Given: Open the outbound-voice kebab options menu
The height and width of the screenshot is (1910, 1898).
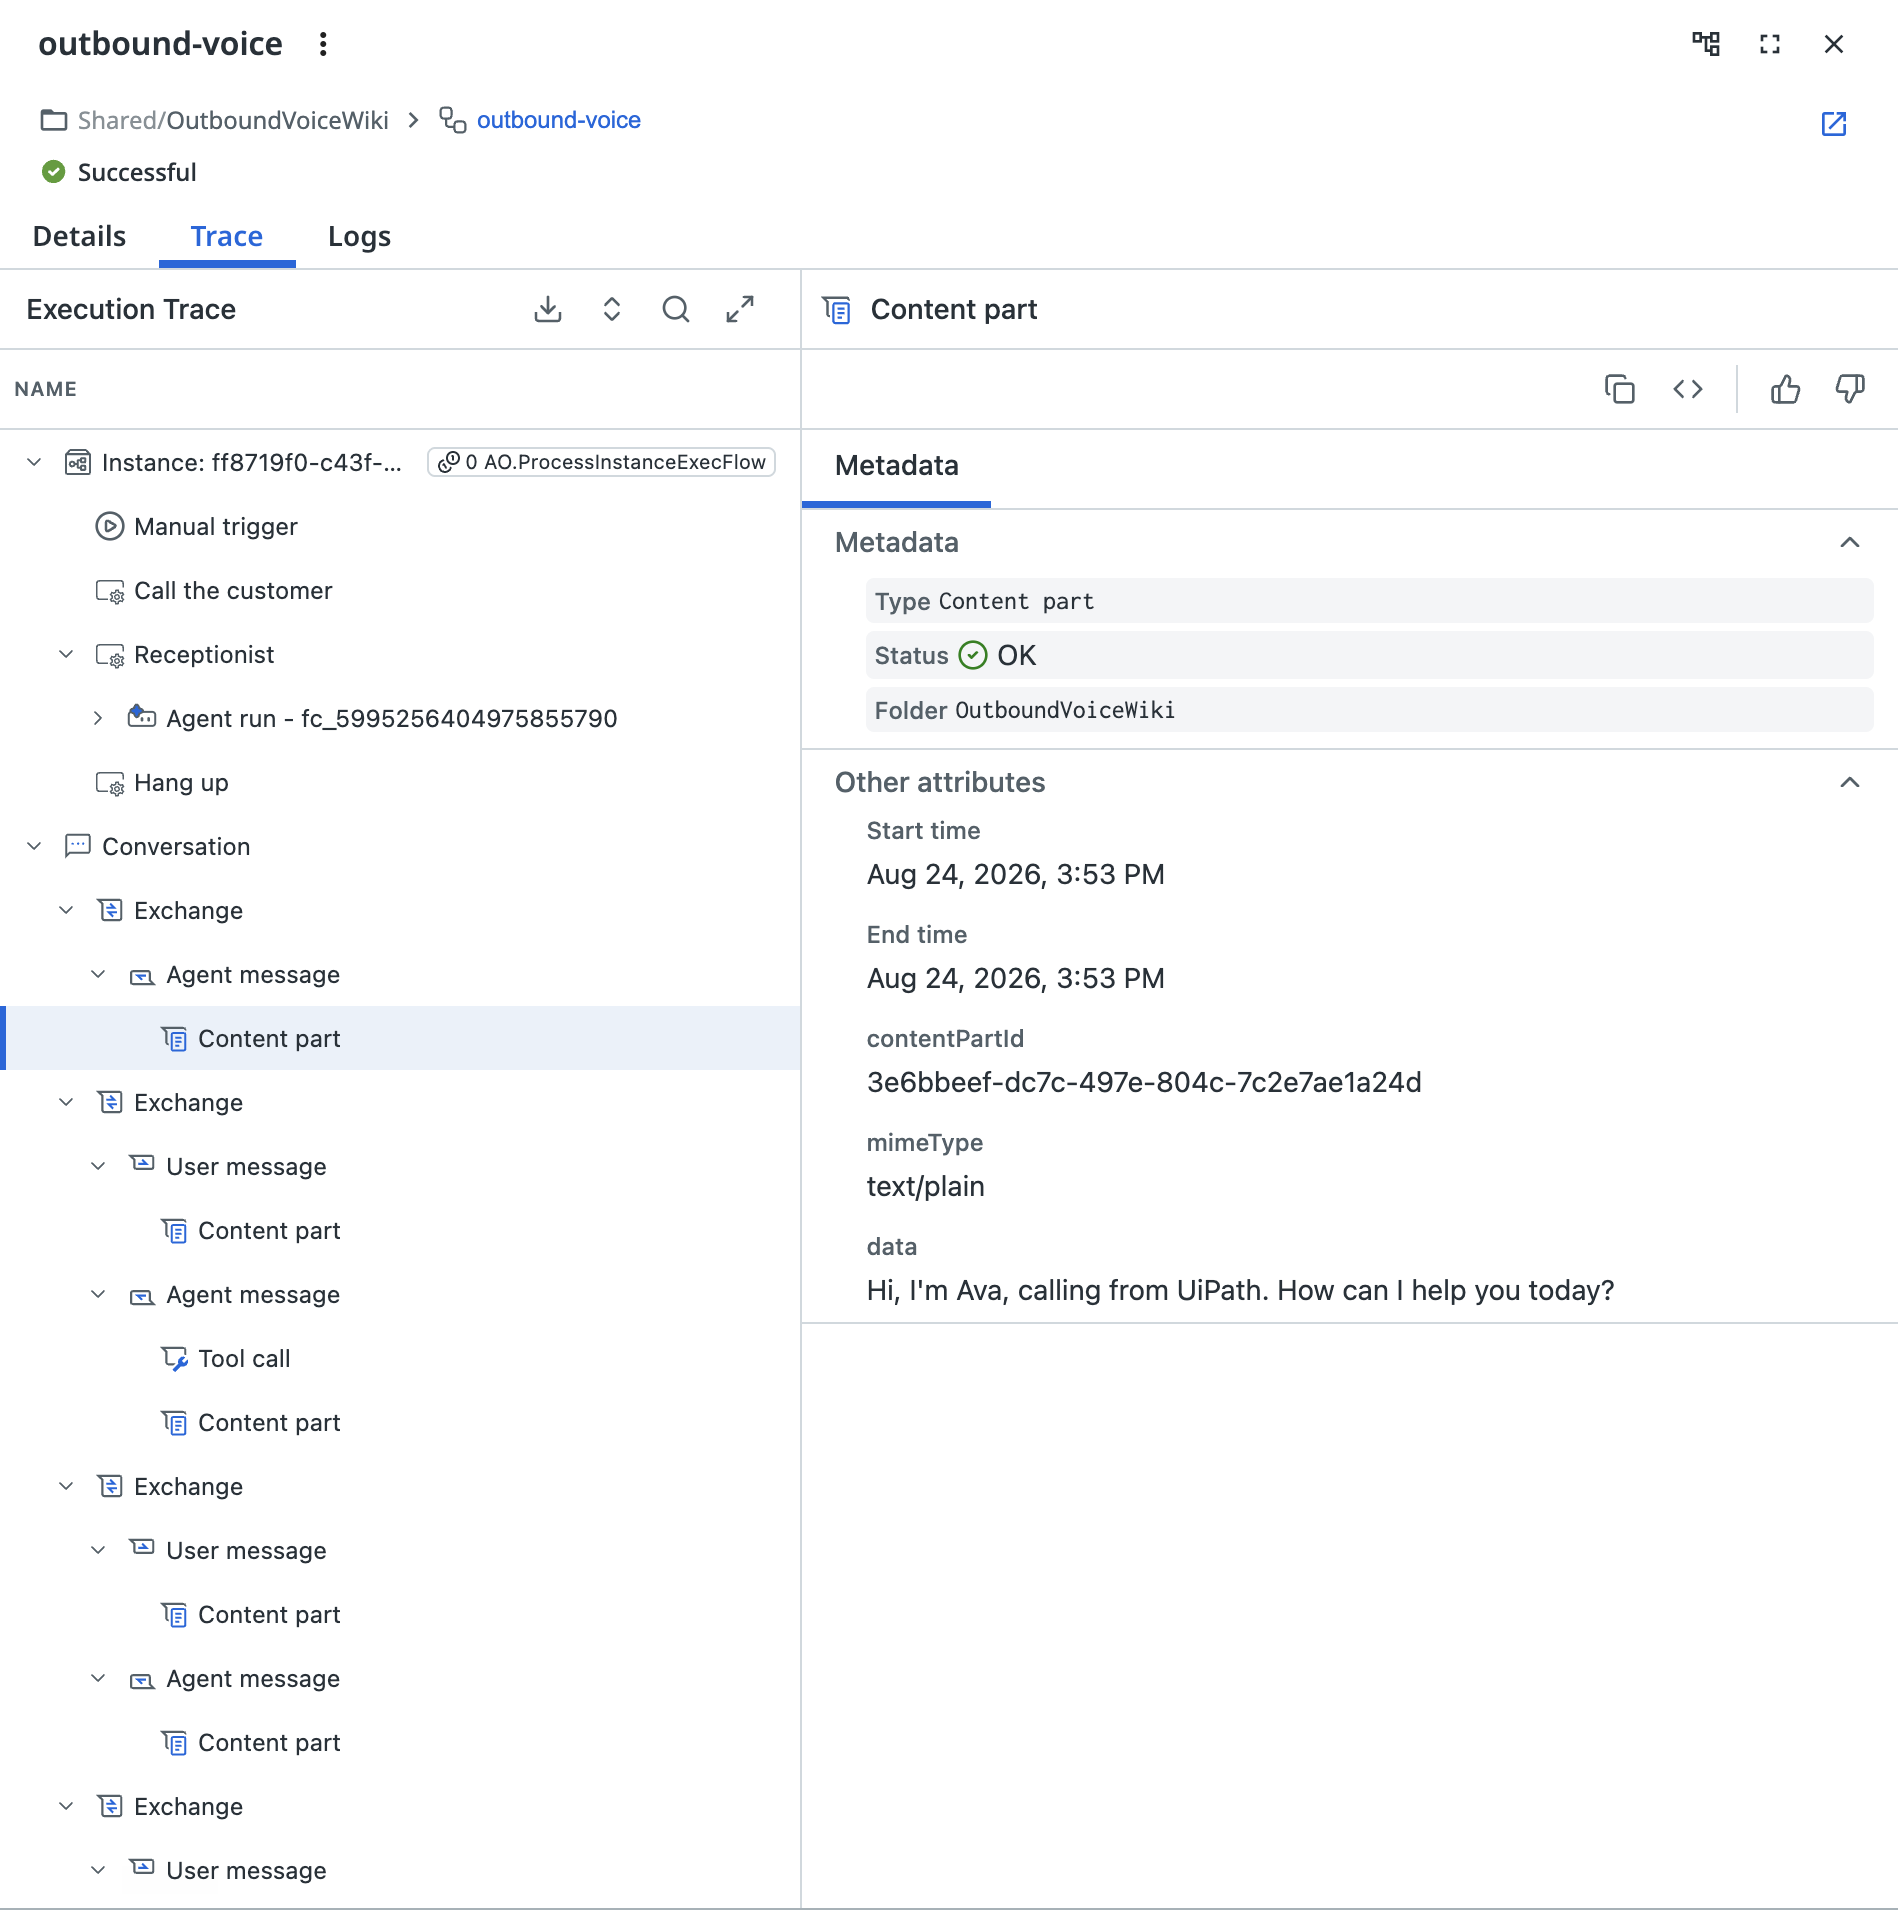Looking at the screenshot, I should click(323, 44).
